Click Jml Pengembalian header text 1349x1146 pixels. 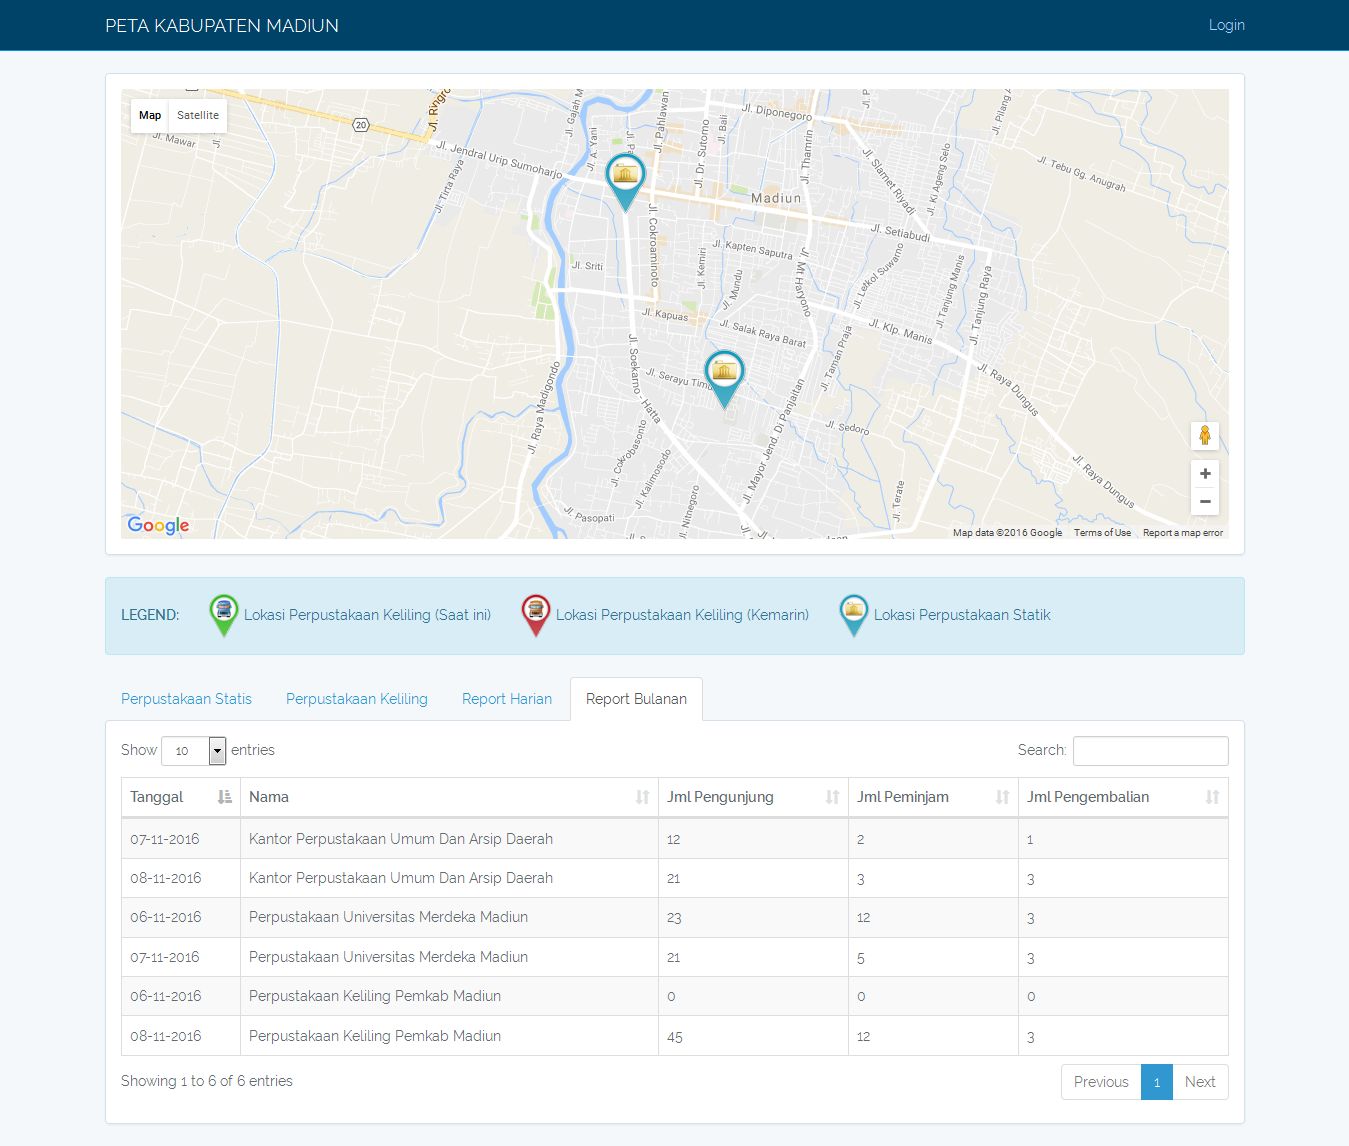click(x=1088, y=797)
